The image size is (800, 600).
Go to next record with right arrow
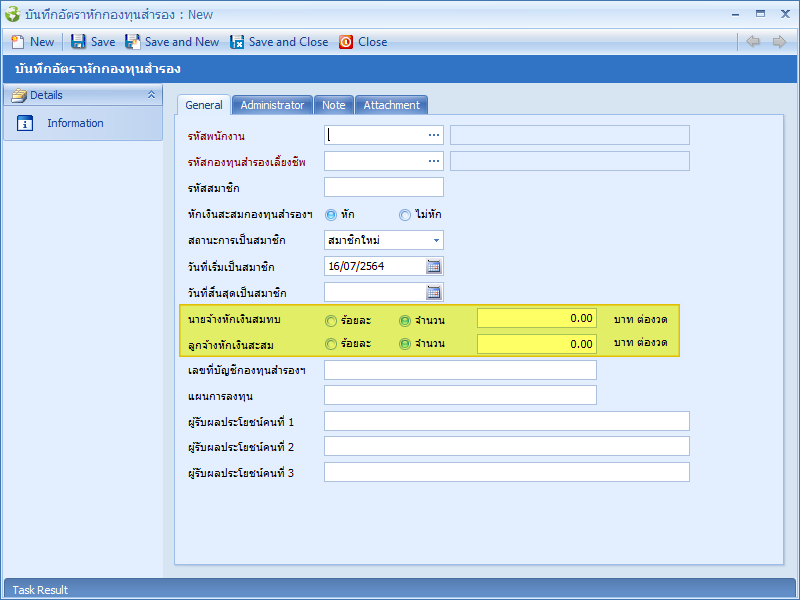click(779, 41)
